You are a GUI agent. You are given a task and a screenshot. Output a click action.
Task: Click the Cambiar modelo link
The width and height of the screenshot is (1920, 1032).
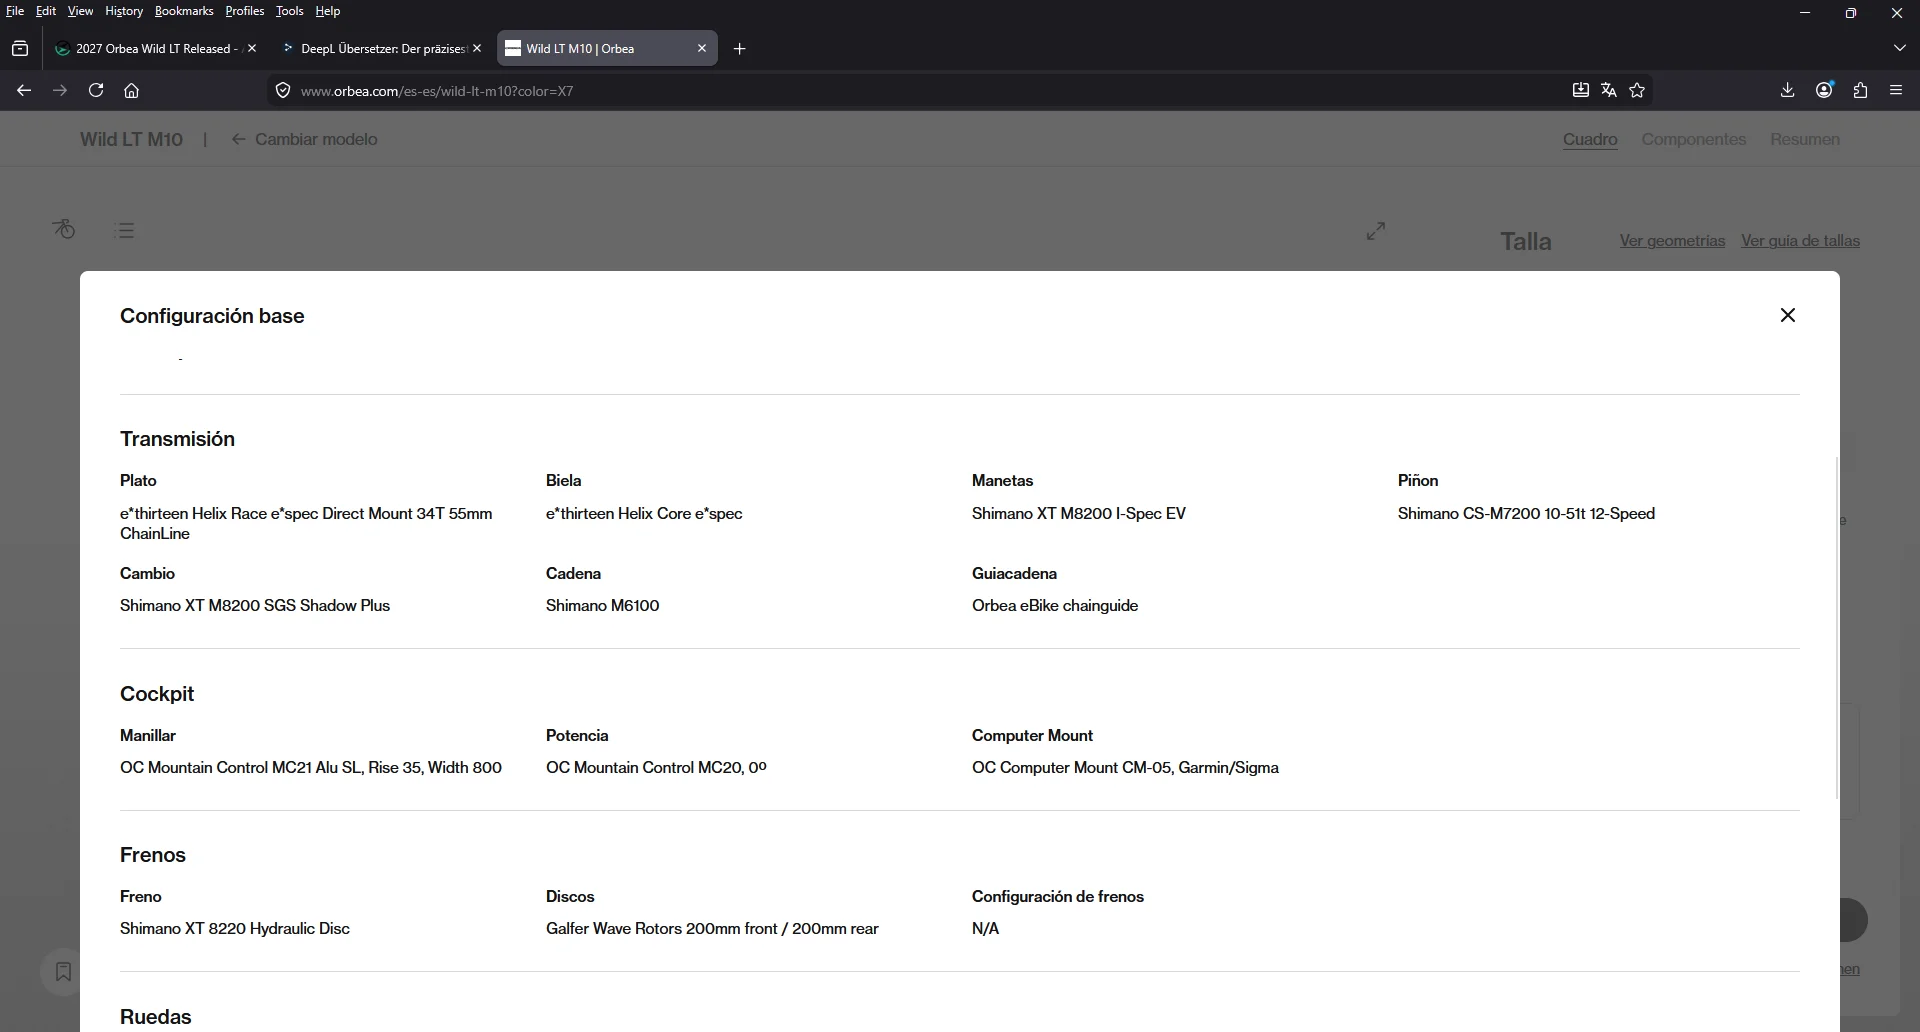pos(305,140)
